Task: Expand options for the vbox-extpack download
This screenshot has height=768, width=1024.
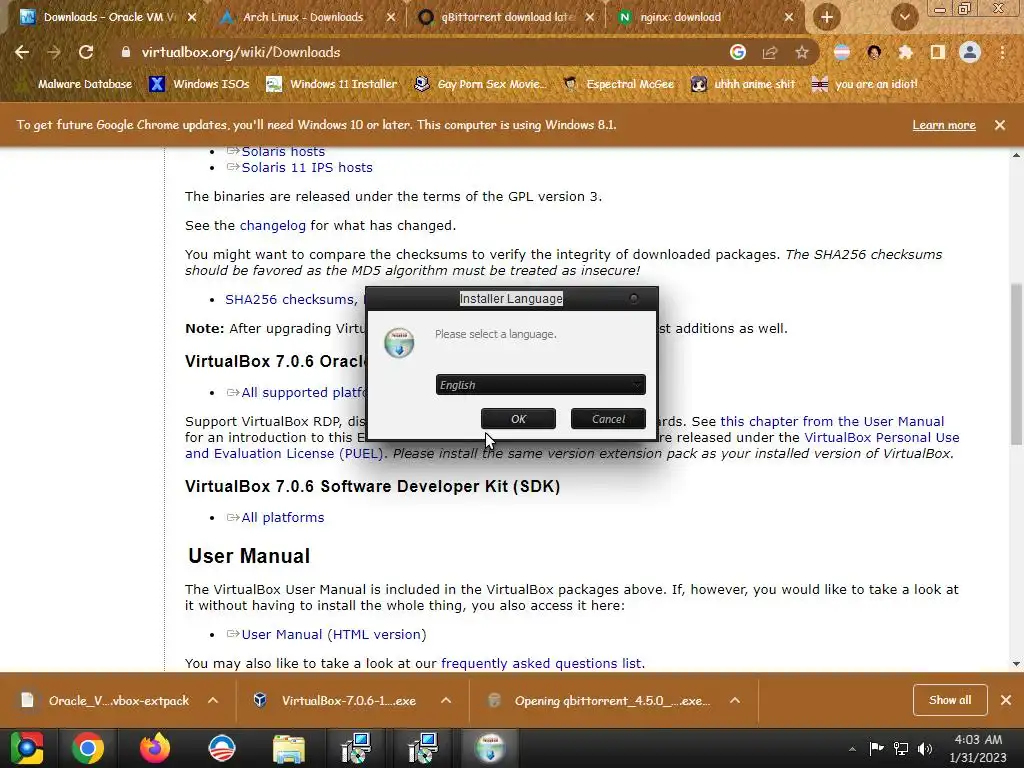Action: [x=213, y=701]
